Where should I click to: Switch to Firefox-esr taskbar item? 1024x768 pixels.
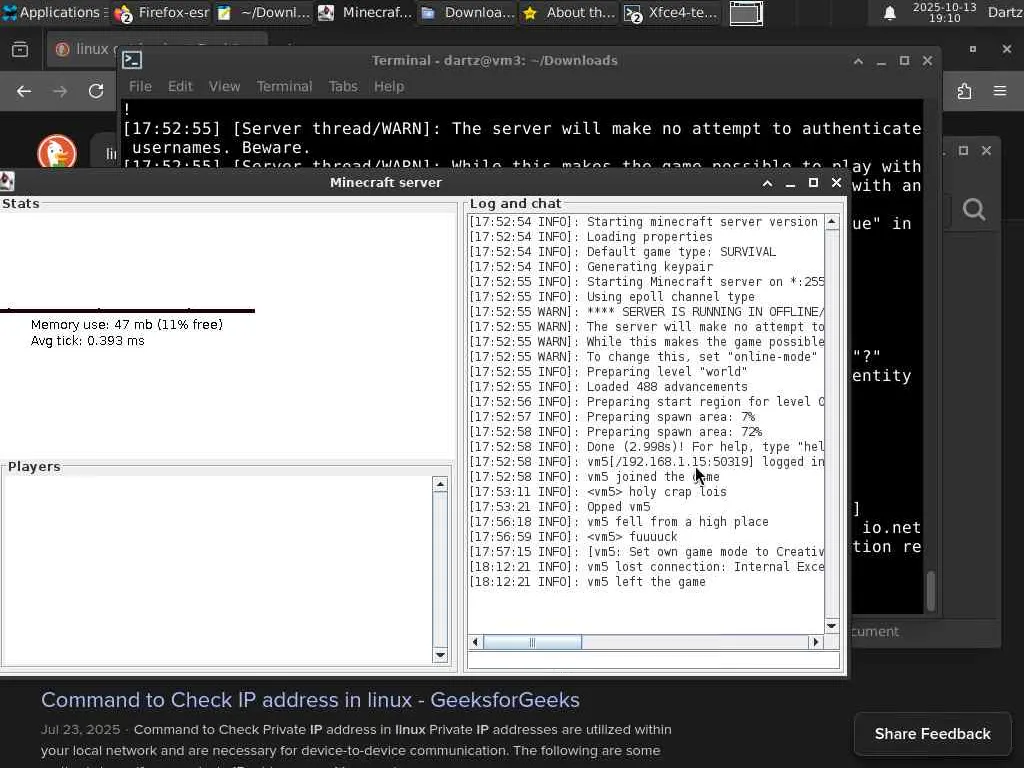pyautogui.click(x=161, y=12)
